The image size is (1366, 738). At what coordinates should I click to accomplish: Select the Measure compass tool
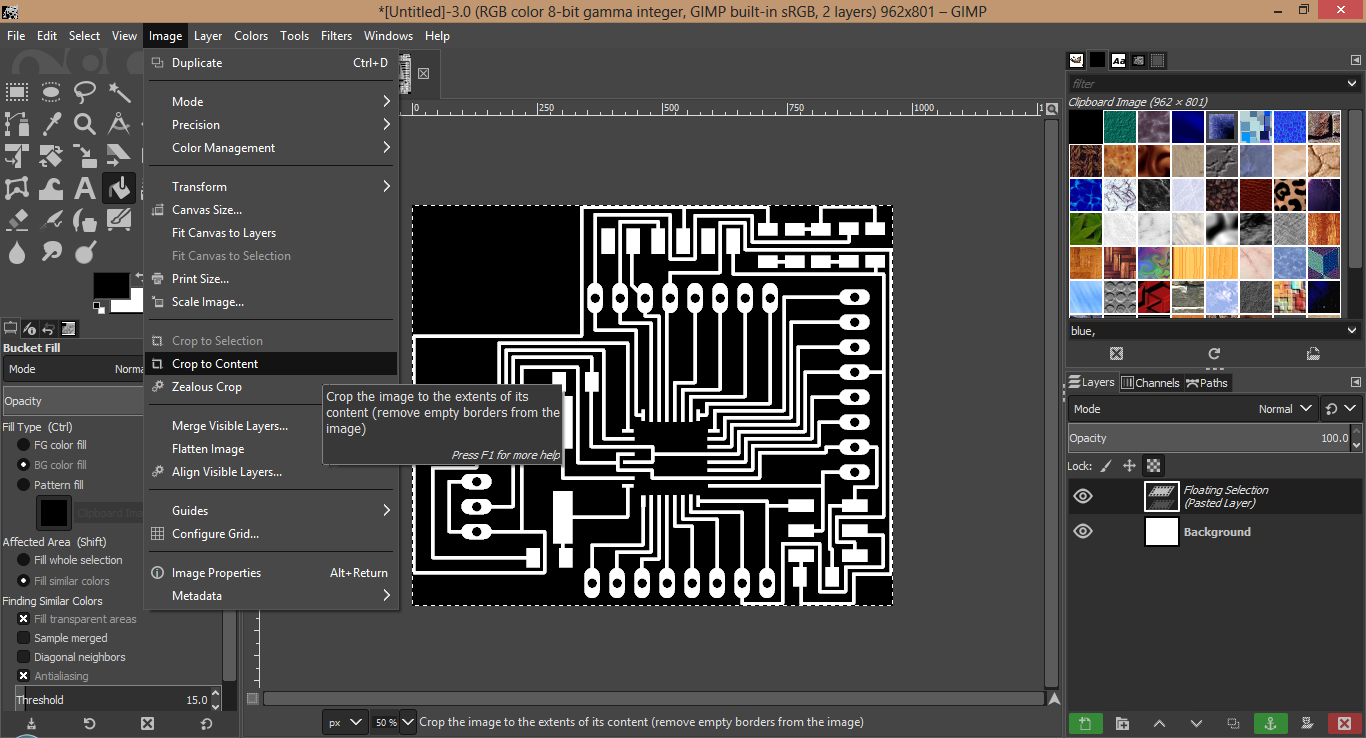[119, 124]
